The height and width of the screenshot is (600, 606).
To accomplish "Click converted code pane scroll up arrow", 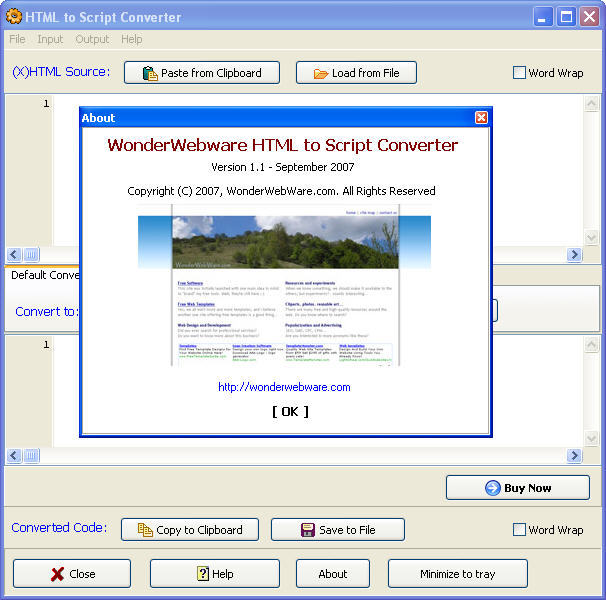I will coord(591,344).
